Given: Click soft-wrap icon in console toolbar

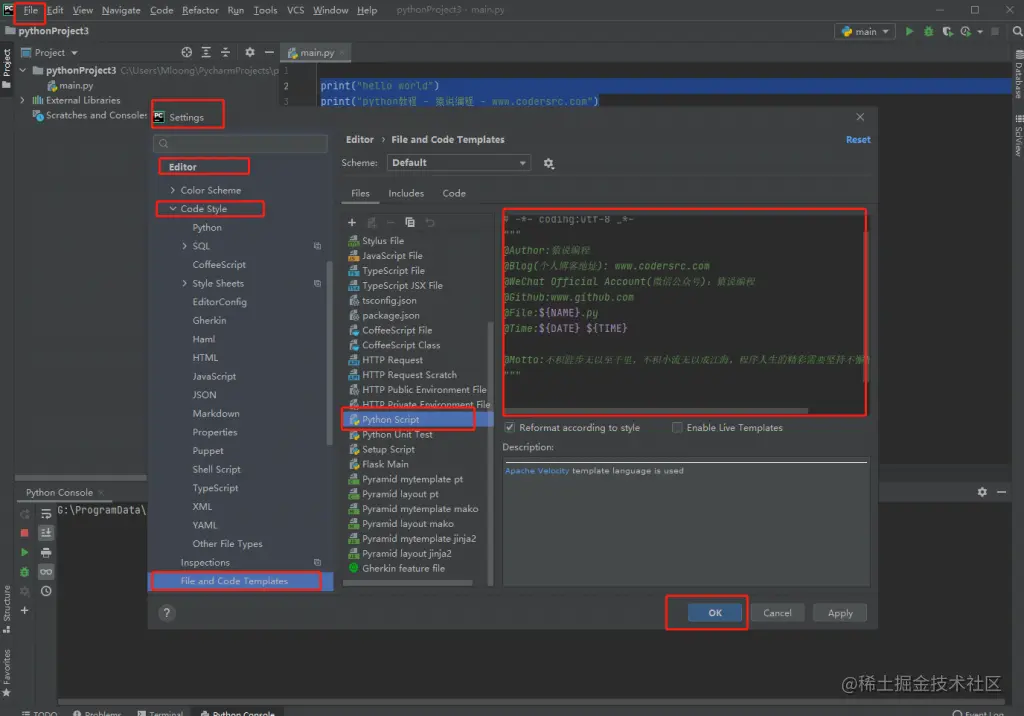Looking at the screenshot, I should 46,514.
